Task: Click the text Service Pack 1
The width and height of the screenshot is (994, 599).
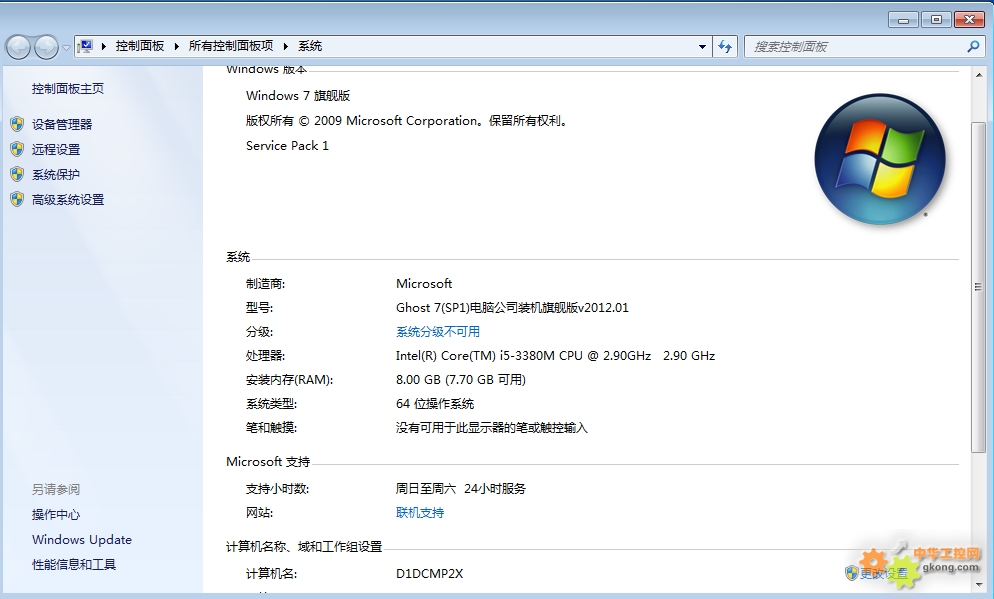Action: (287, 146)
